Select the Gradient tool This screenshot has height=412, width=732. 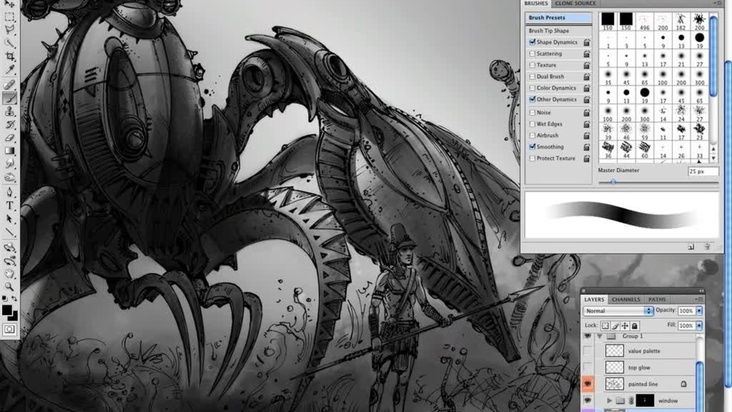(x=9, y=151)
